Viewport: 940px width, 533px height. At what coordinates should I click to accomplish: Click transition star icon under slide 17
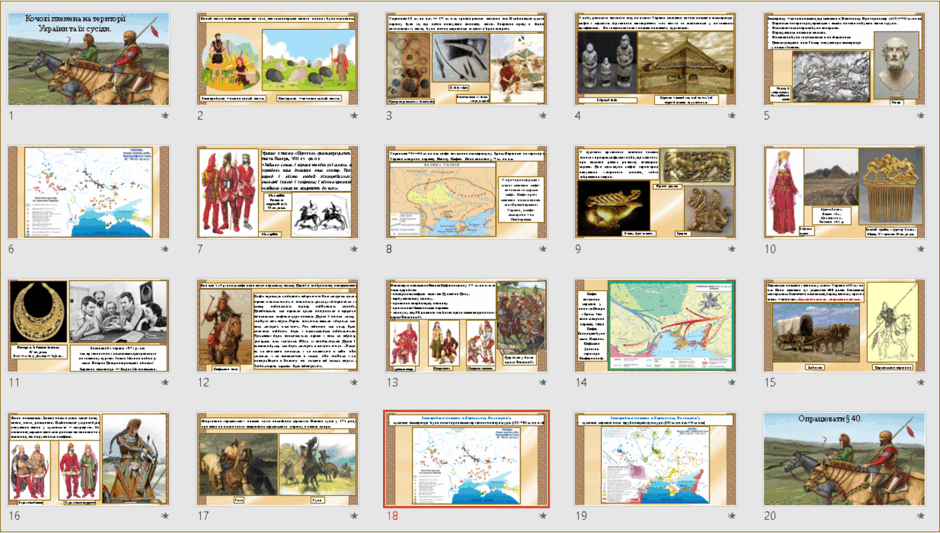click(354, 516)
